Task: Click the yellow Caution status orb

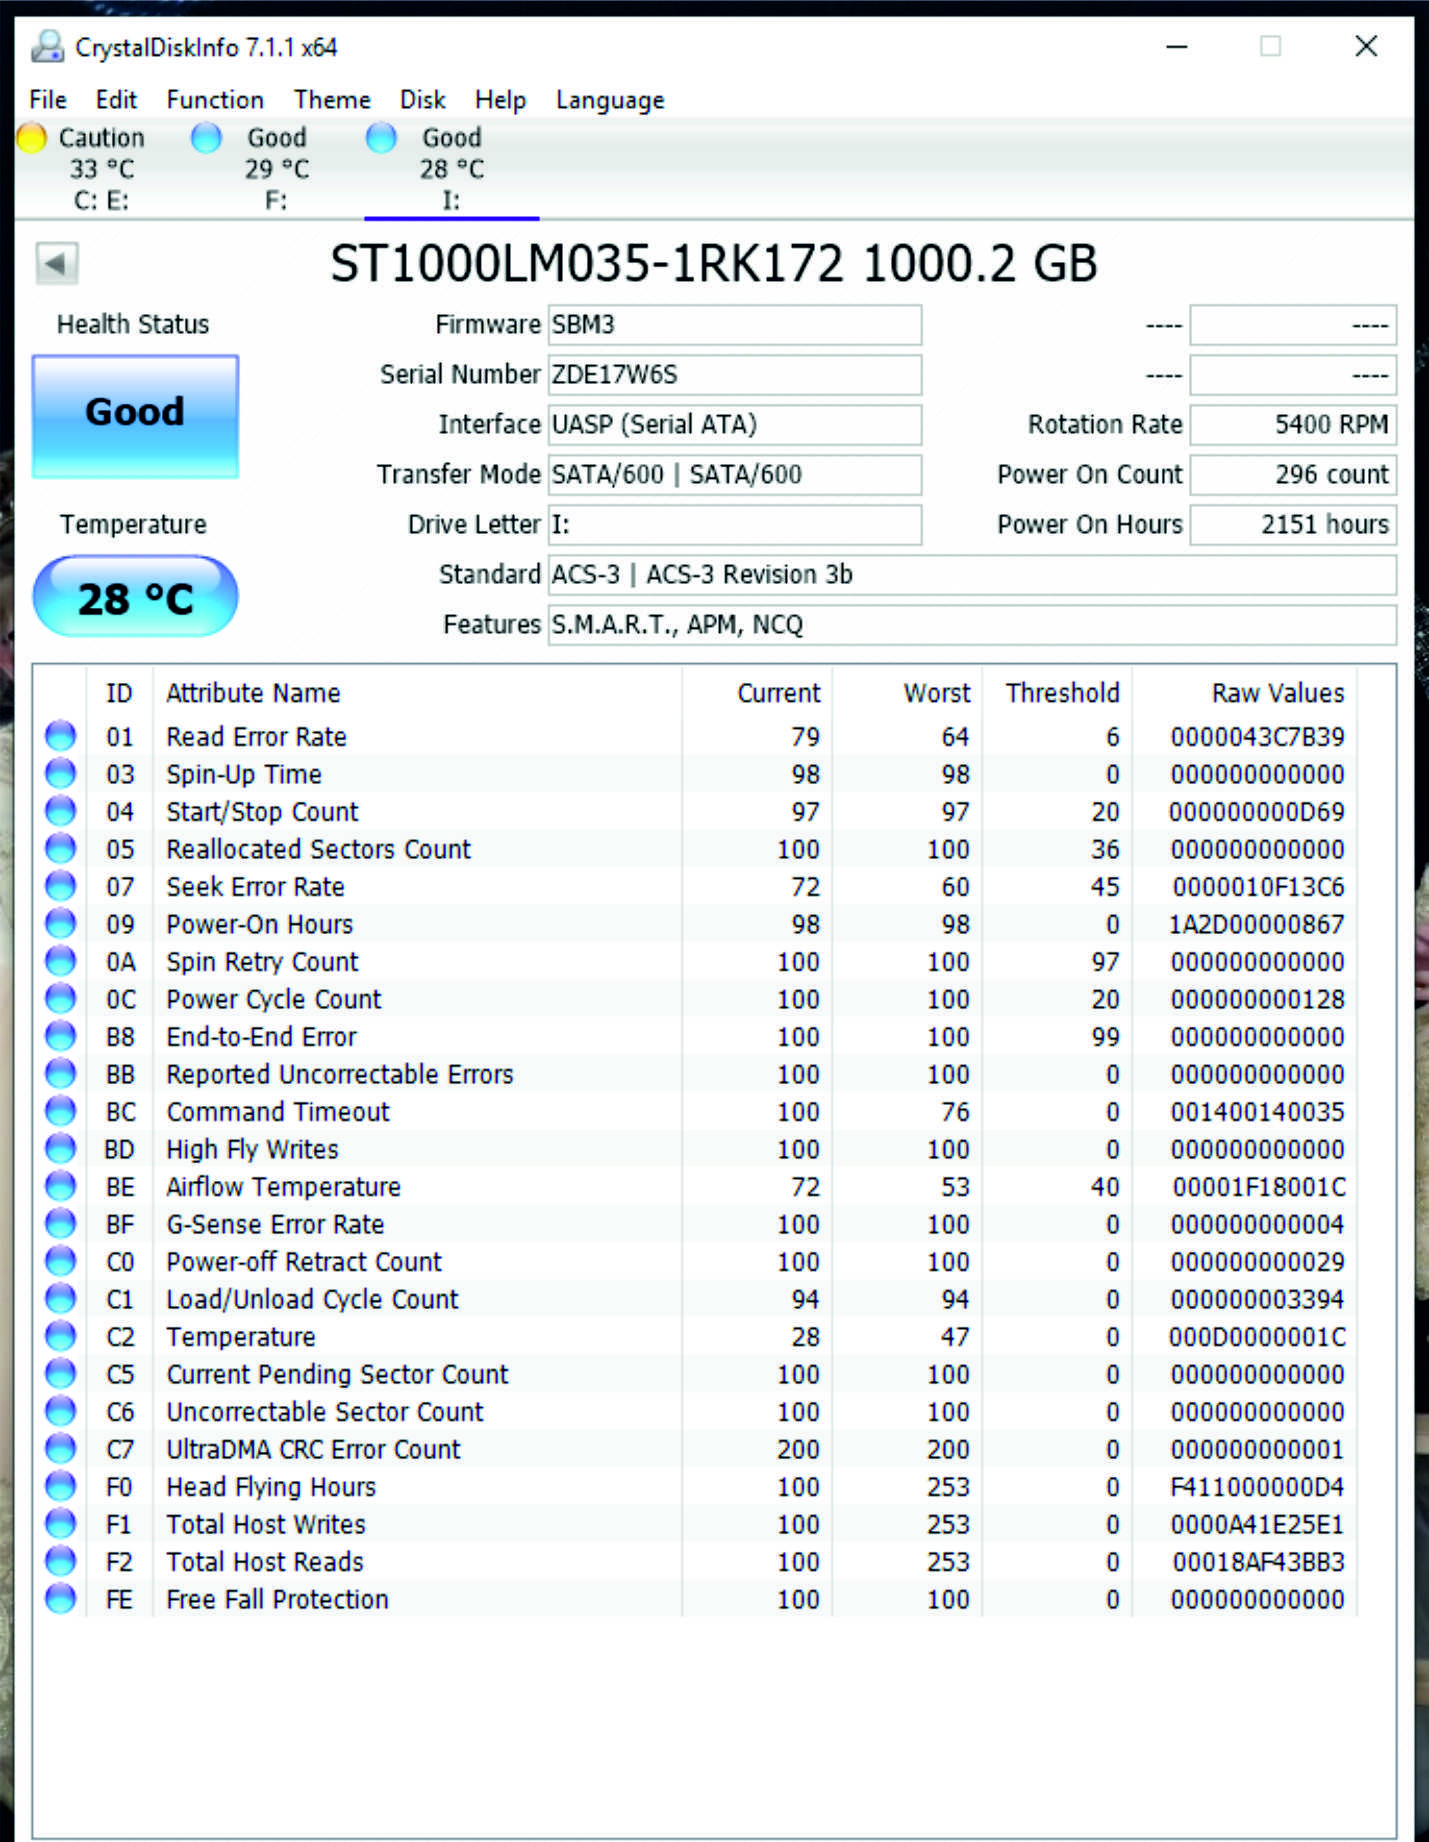Action: [32, 138]
